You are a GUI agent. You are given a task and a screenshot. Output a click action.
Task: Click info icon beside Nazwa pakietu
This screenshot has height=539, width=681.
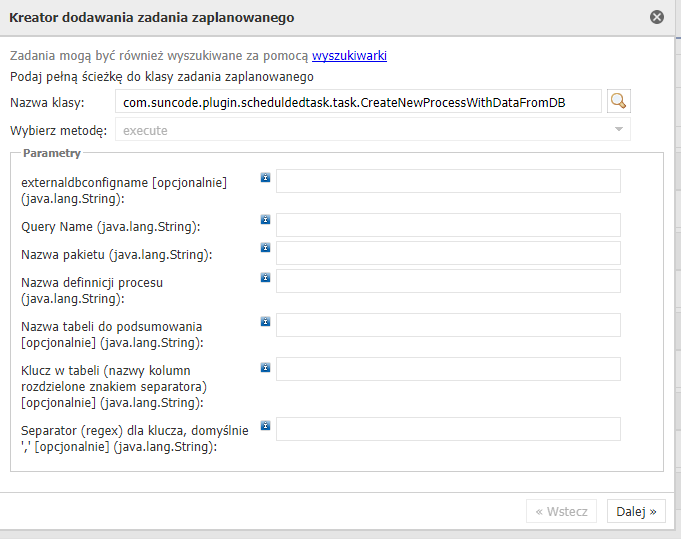tap(265, 247)
